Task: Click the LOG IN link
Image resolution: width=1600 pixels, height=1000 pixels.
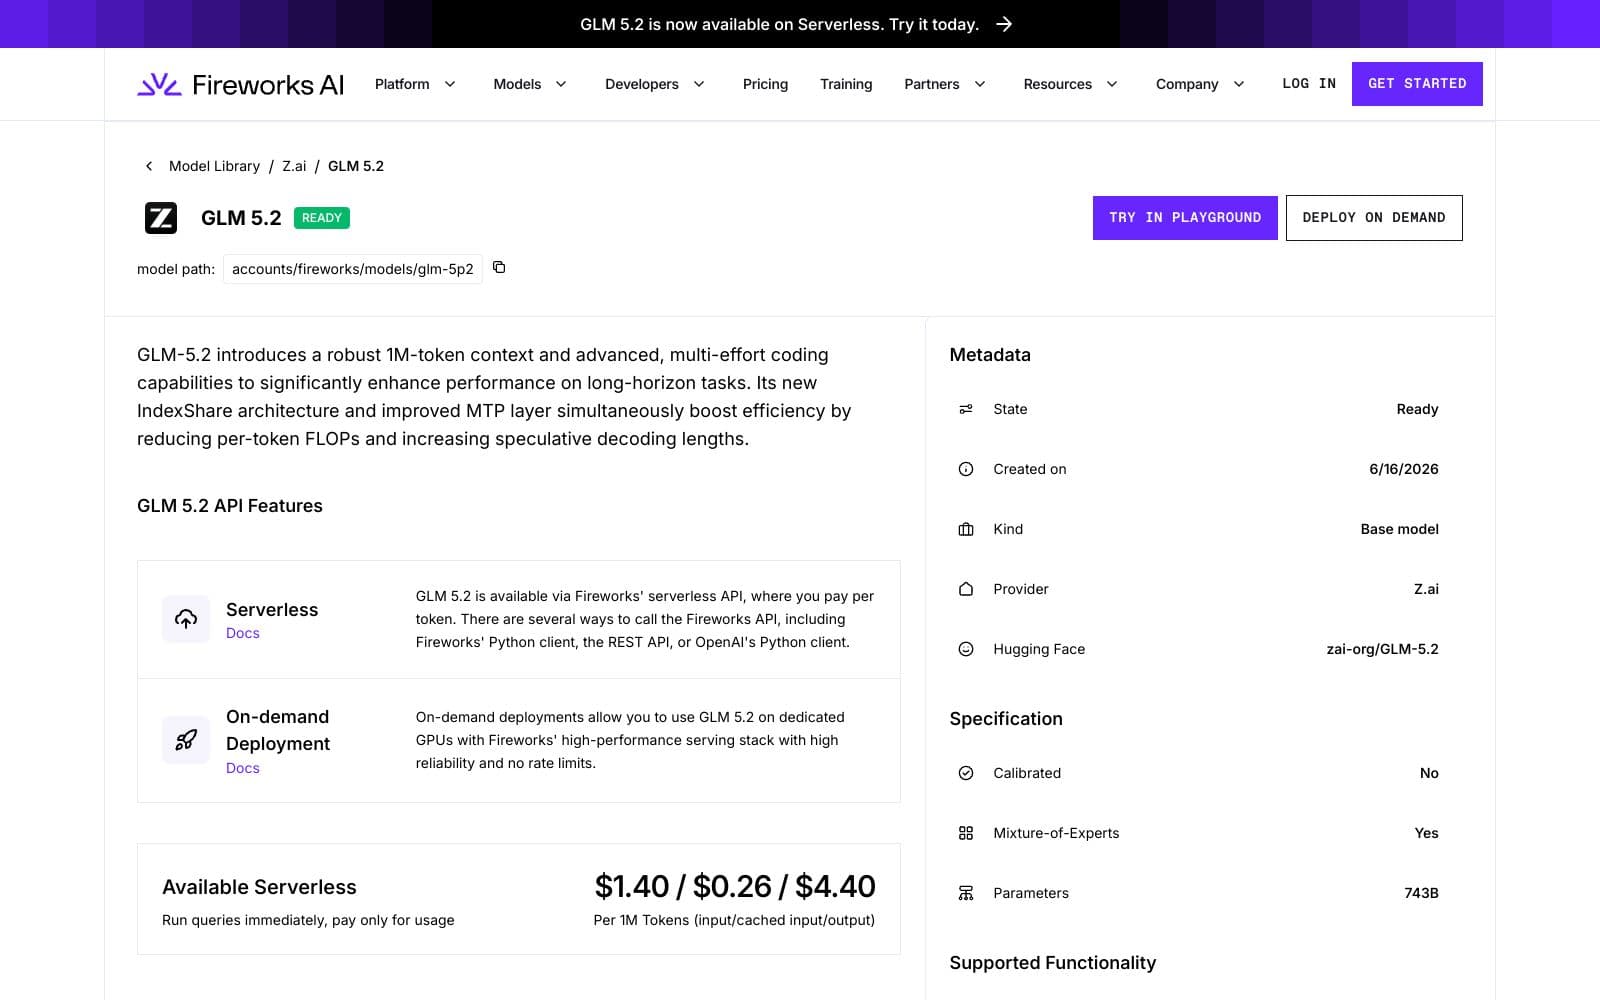Action: click(x=1309, y=84)
